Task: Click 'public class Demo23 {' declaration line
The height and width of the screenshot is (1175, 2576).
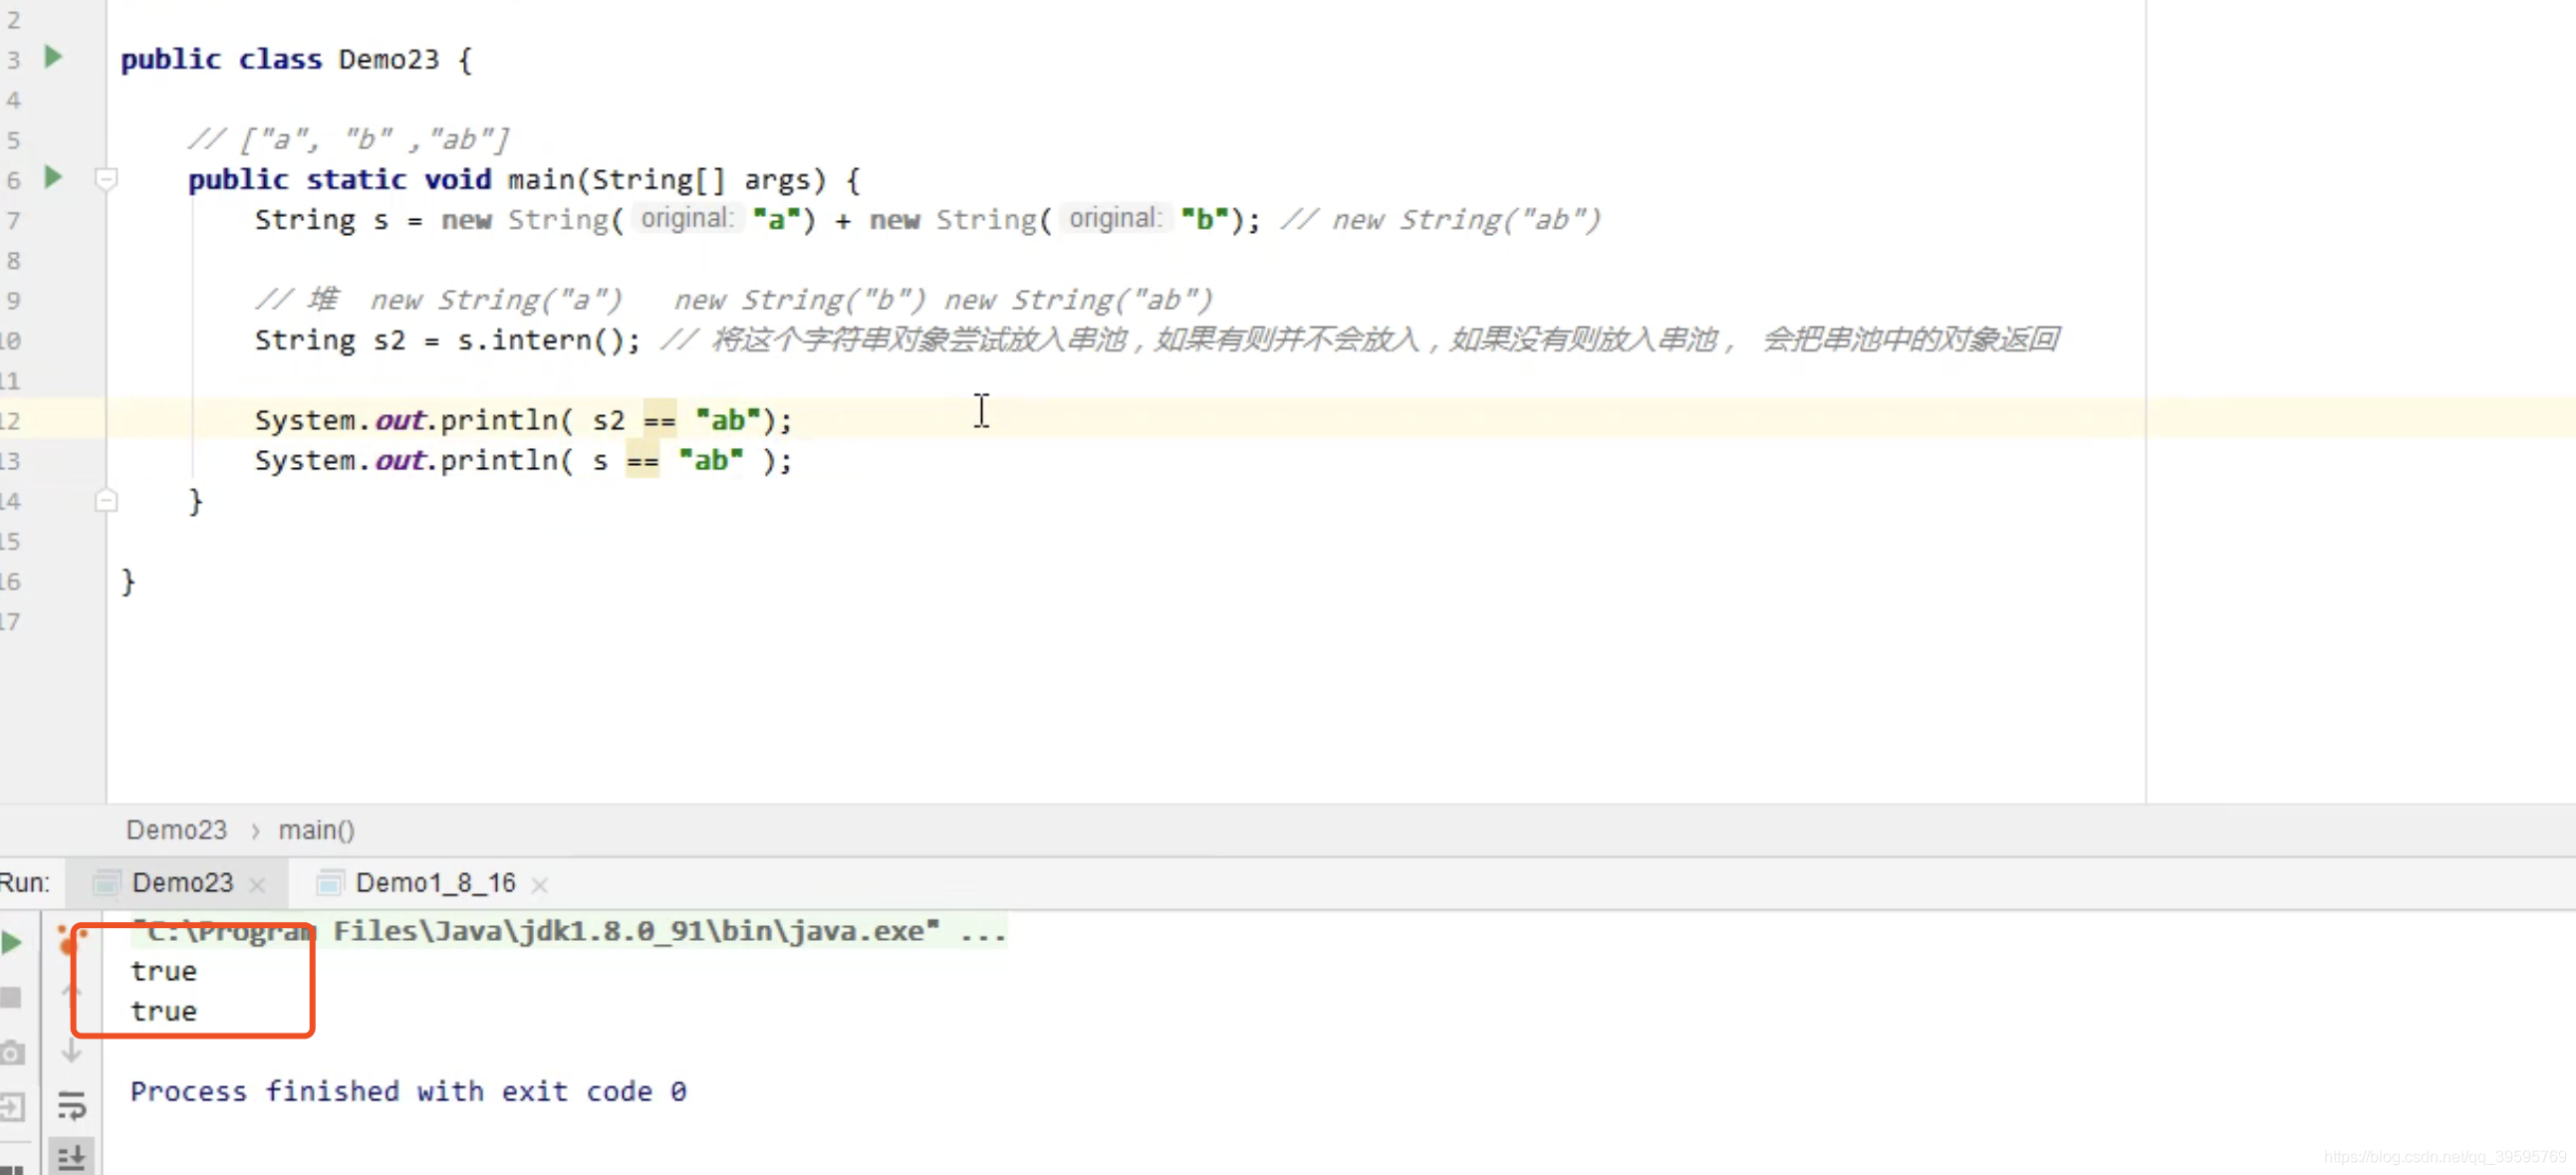Action: (296, 59)
